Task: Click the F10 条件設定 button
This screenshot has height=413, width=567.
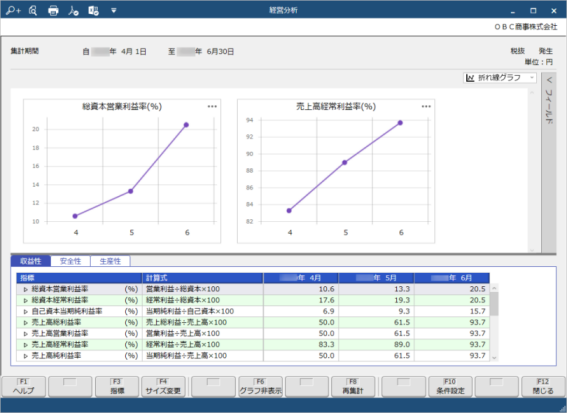Action: (x=450, y=387)
